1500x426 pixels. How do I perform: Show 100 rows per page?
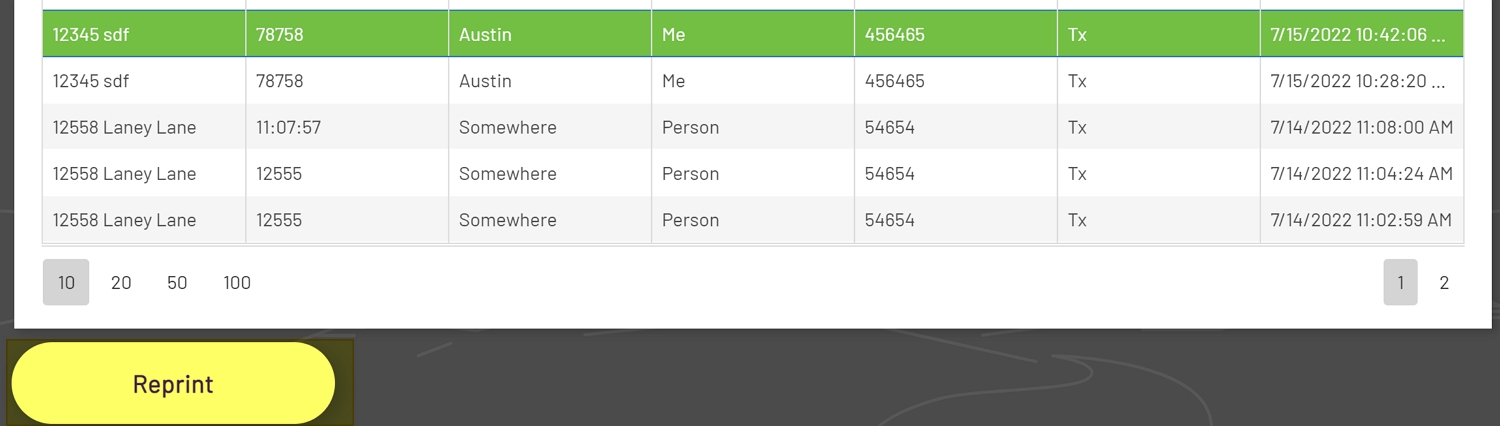[x=237, y=283]
